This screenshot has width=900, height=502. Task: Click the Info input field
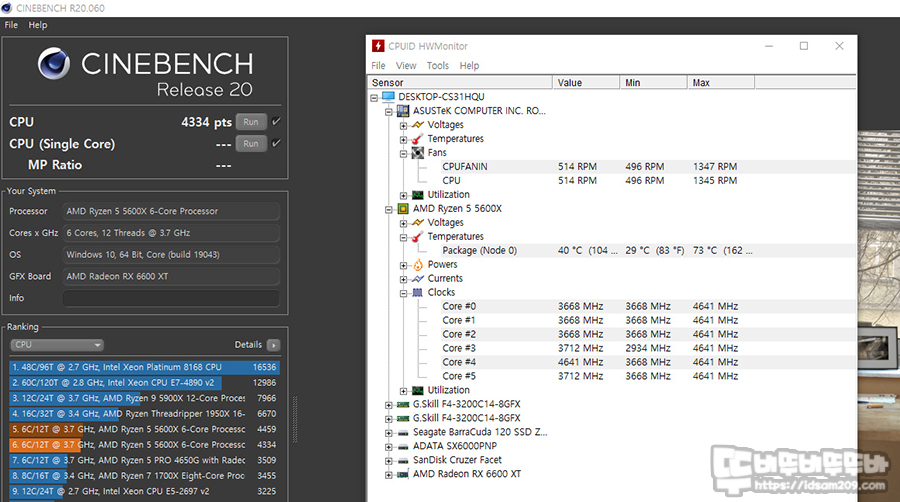tap(171, 298)
